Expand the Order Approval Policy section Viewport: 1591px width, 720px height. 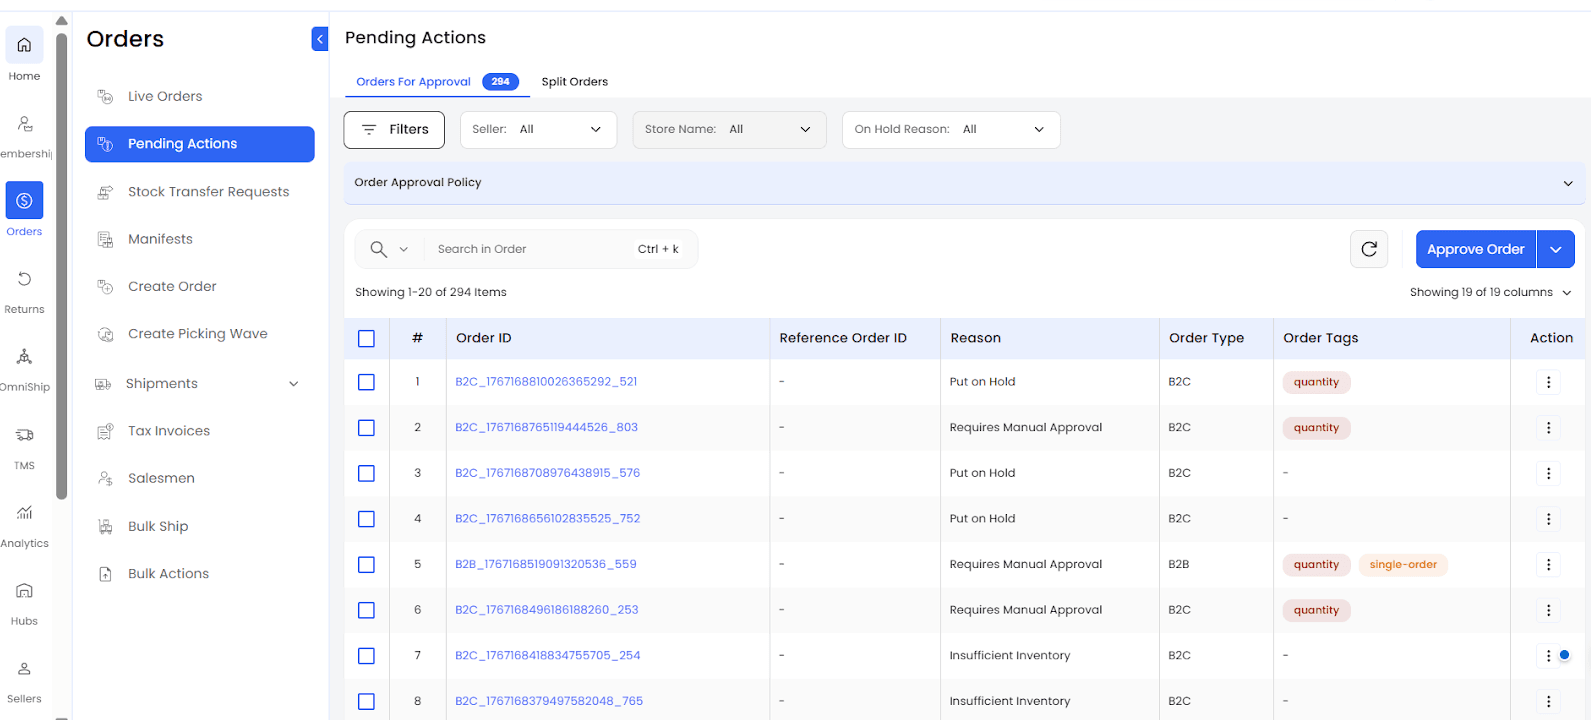pyautogui.click(x=1567, y=183)
